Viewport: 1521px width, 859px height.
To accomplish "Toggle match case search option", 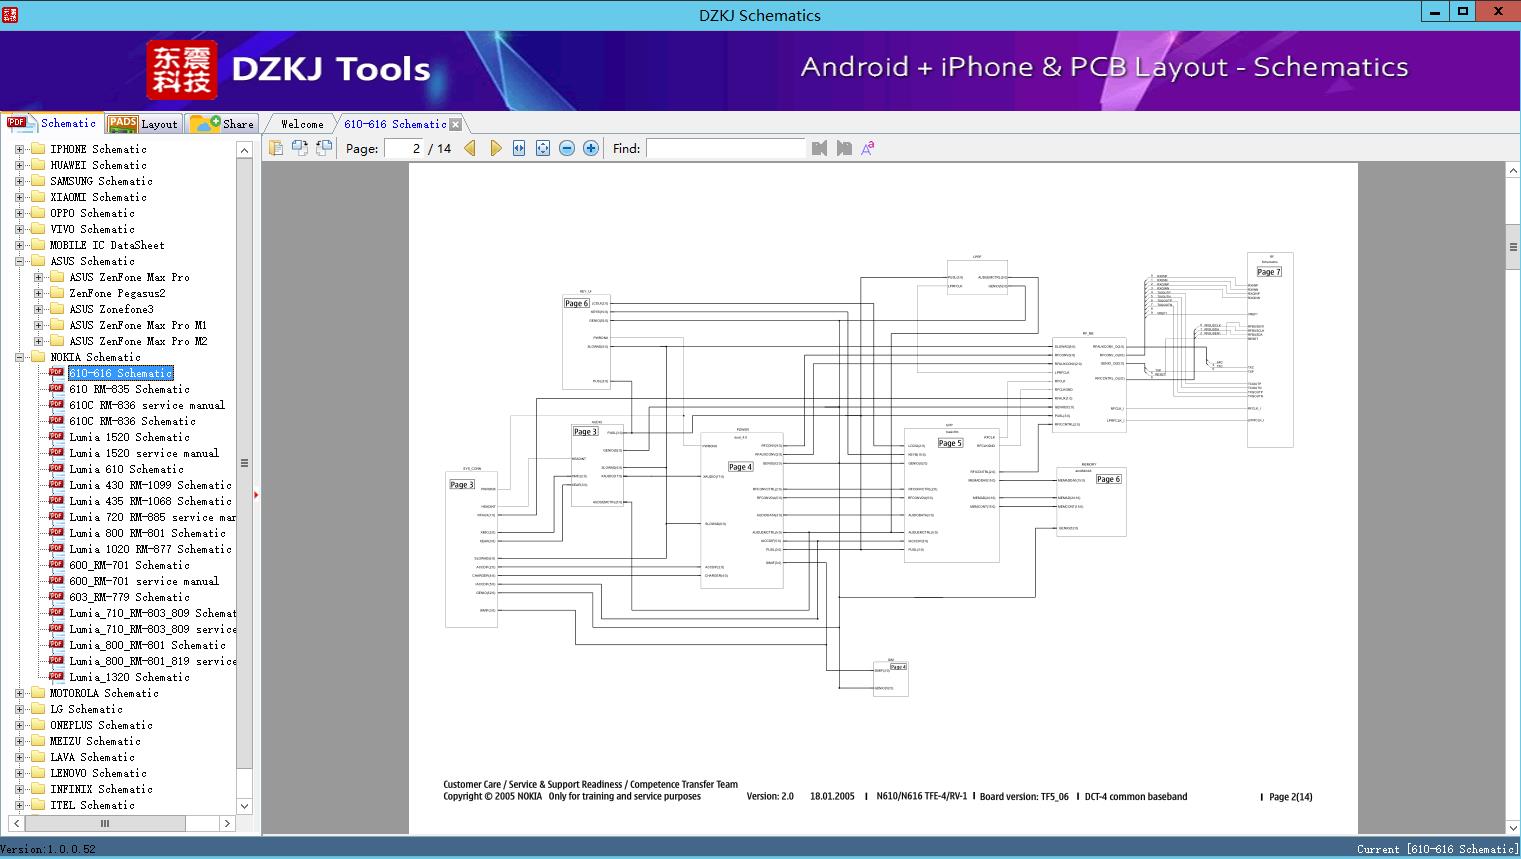I will tap(868, 148).
